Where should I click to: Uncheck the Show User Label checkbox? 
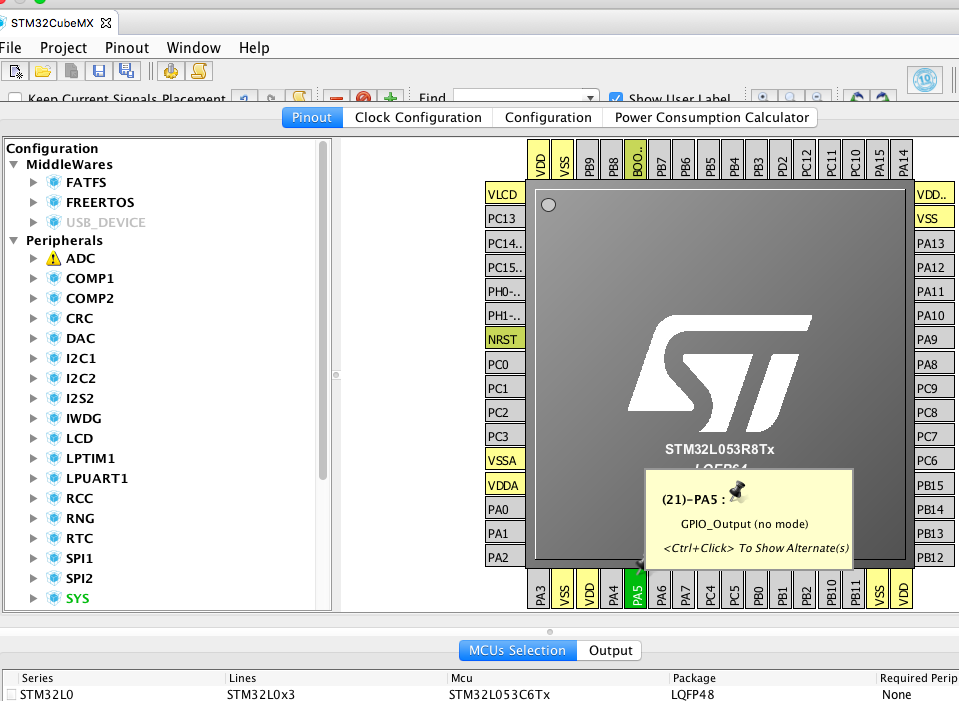pyautogui.click(x=616, y=100)
